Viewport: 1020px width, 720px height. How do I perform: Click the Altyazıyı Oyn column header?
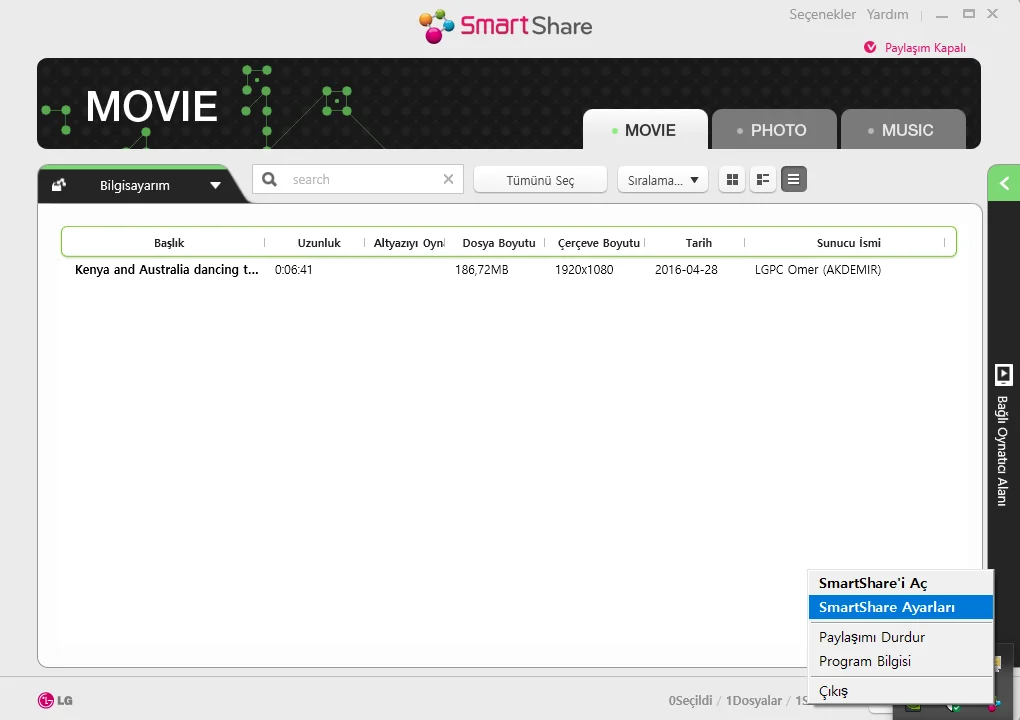(409, 243)
